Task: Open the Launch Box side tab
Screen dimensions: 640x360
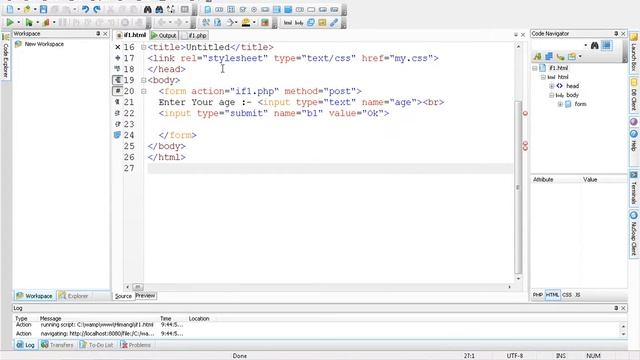Action: pos(634,53)
